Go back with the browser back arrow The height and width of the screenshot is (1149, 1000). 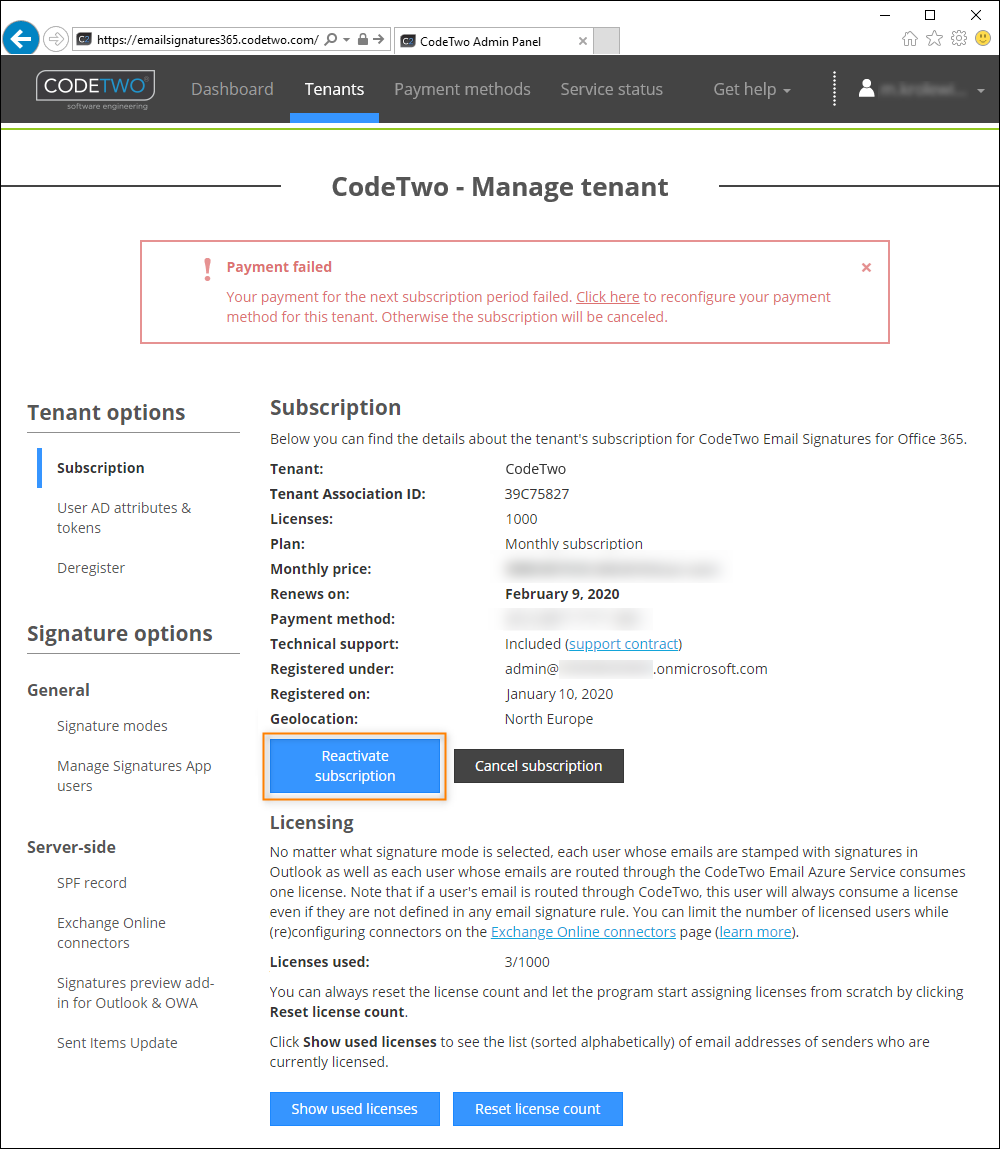click(21, 38)
